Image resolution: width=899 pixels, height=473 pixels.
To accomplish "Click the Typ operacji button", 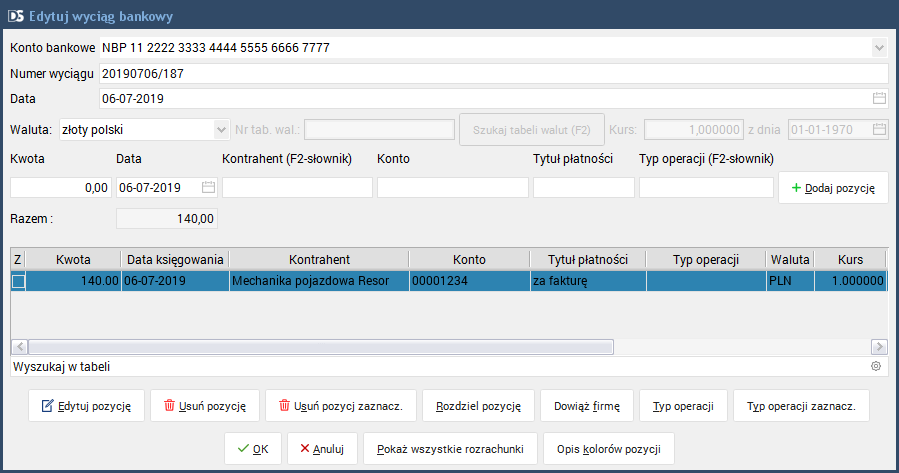I will (683, 406).
